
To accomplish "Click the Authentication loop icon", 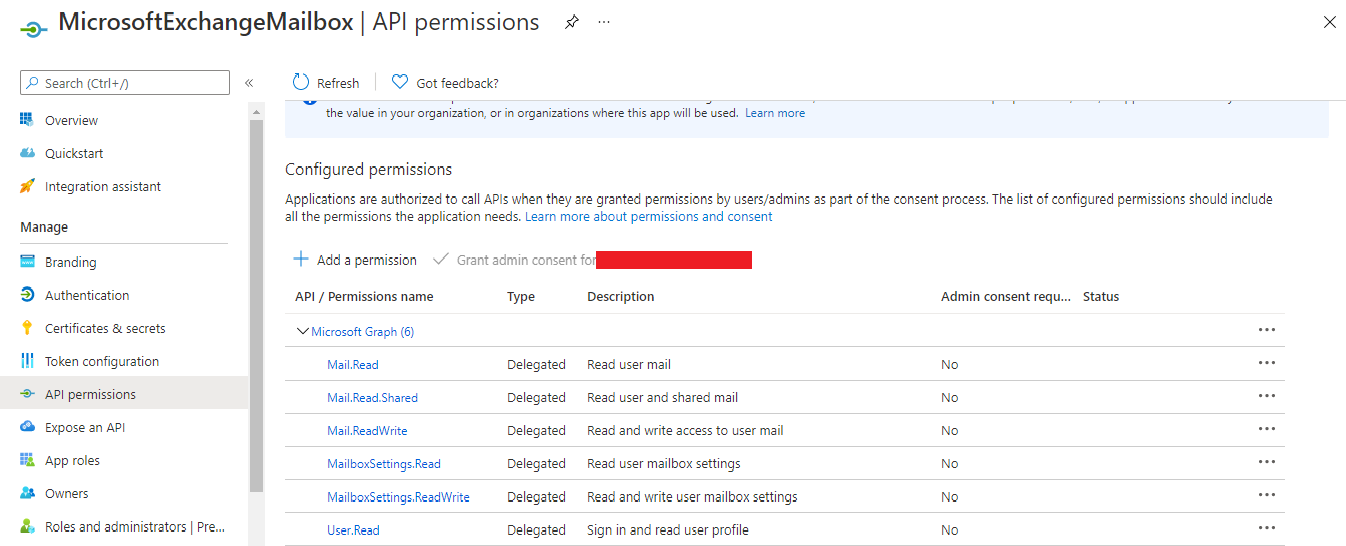I will [x=27, y=295].
